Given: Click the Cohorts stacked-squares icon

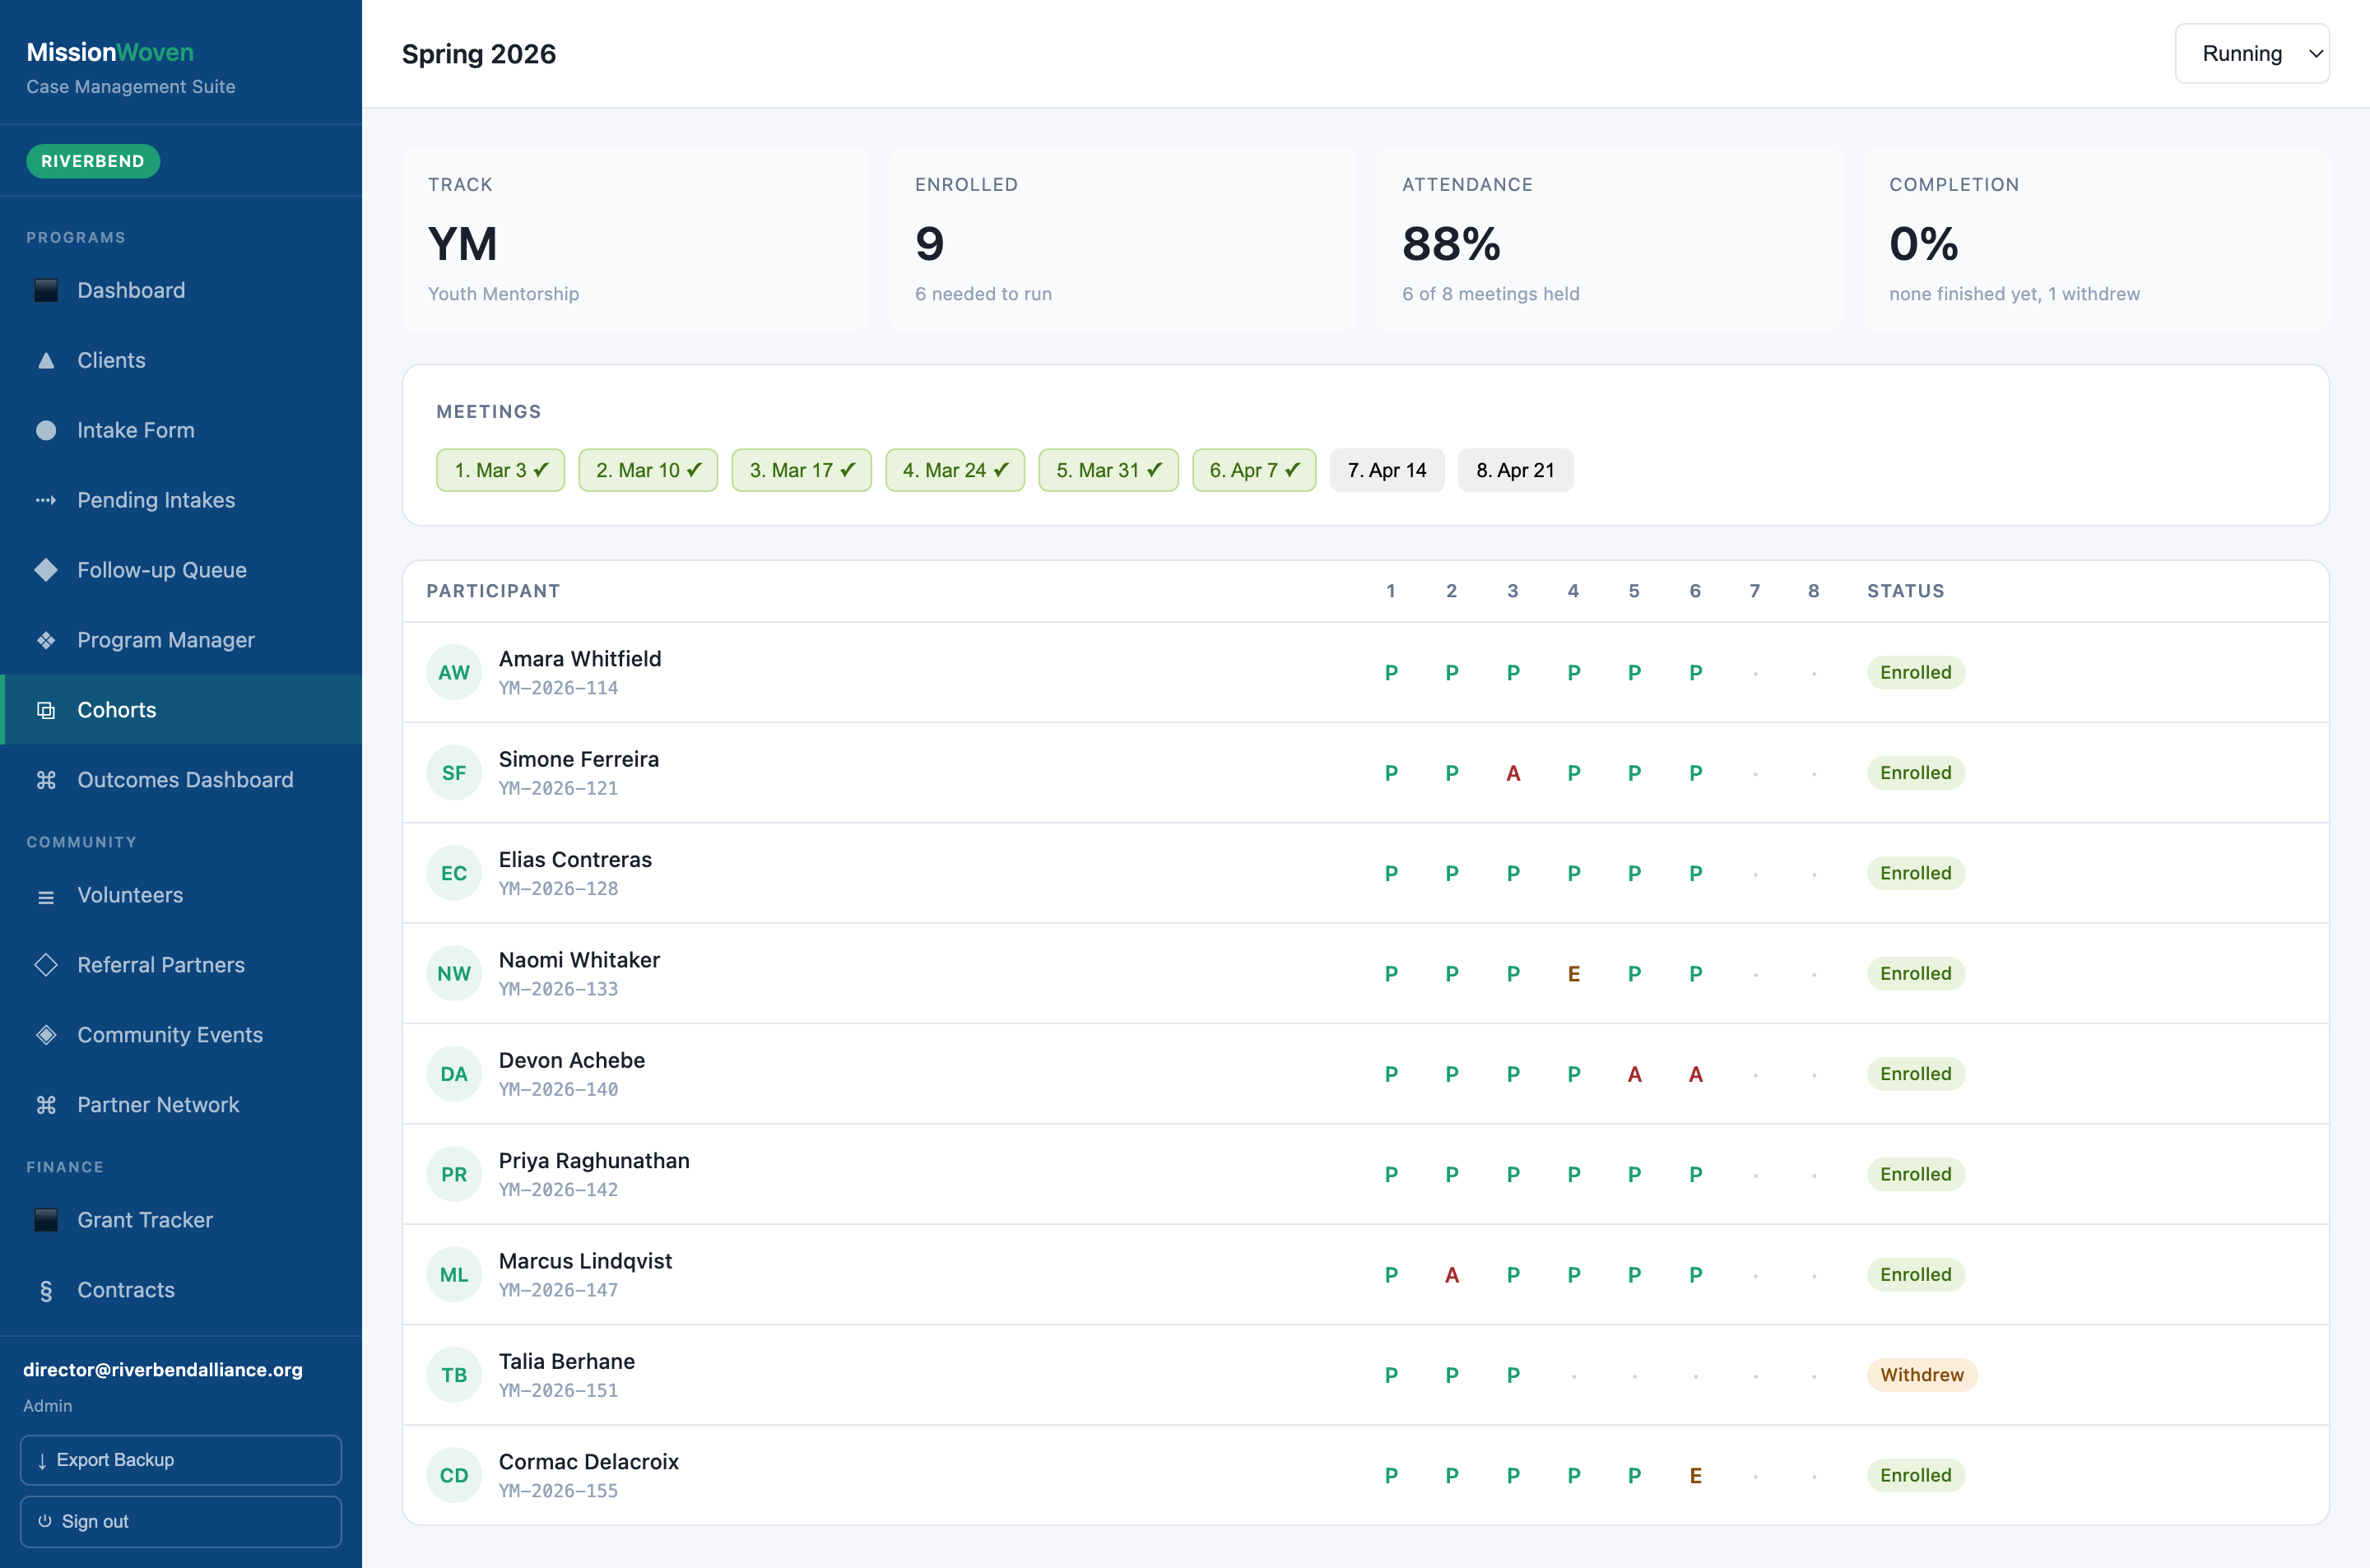Looking at the screenshot, I should [x=46, y=710].
